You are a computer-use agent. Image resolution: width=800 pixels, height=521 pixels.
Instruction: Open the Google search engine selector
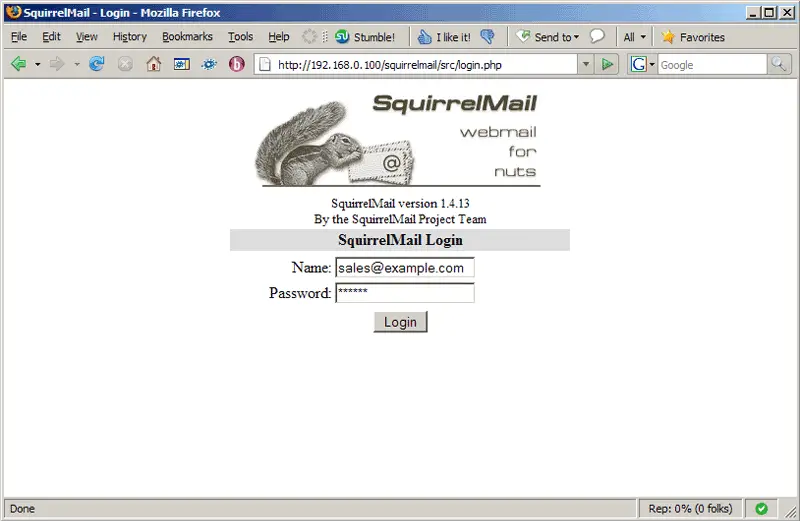click(x=642, y=64)
